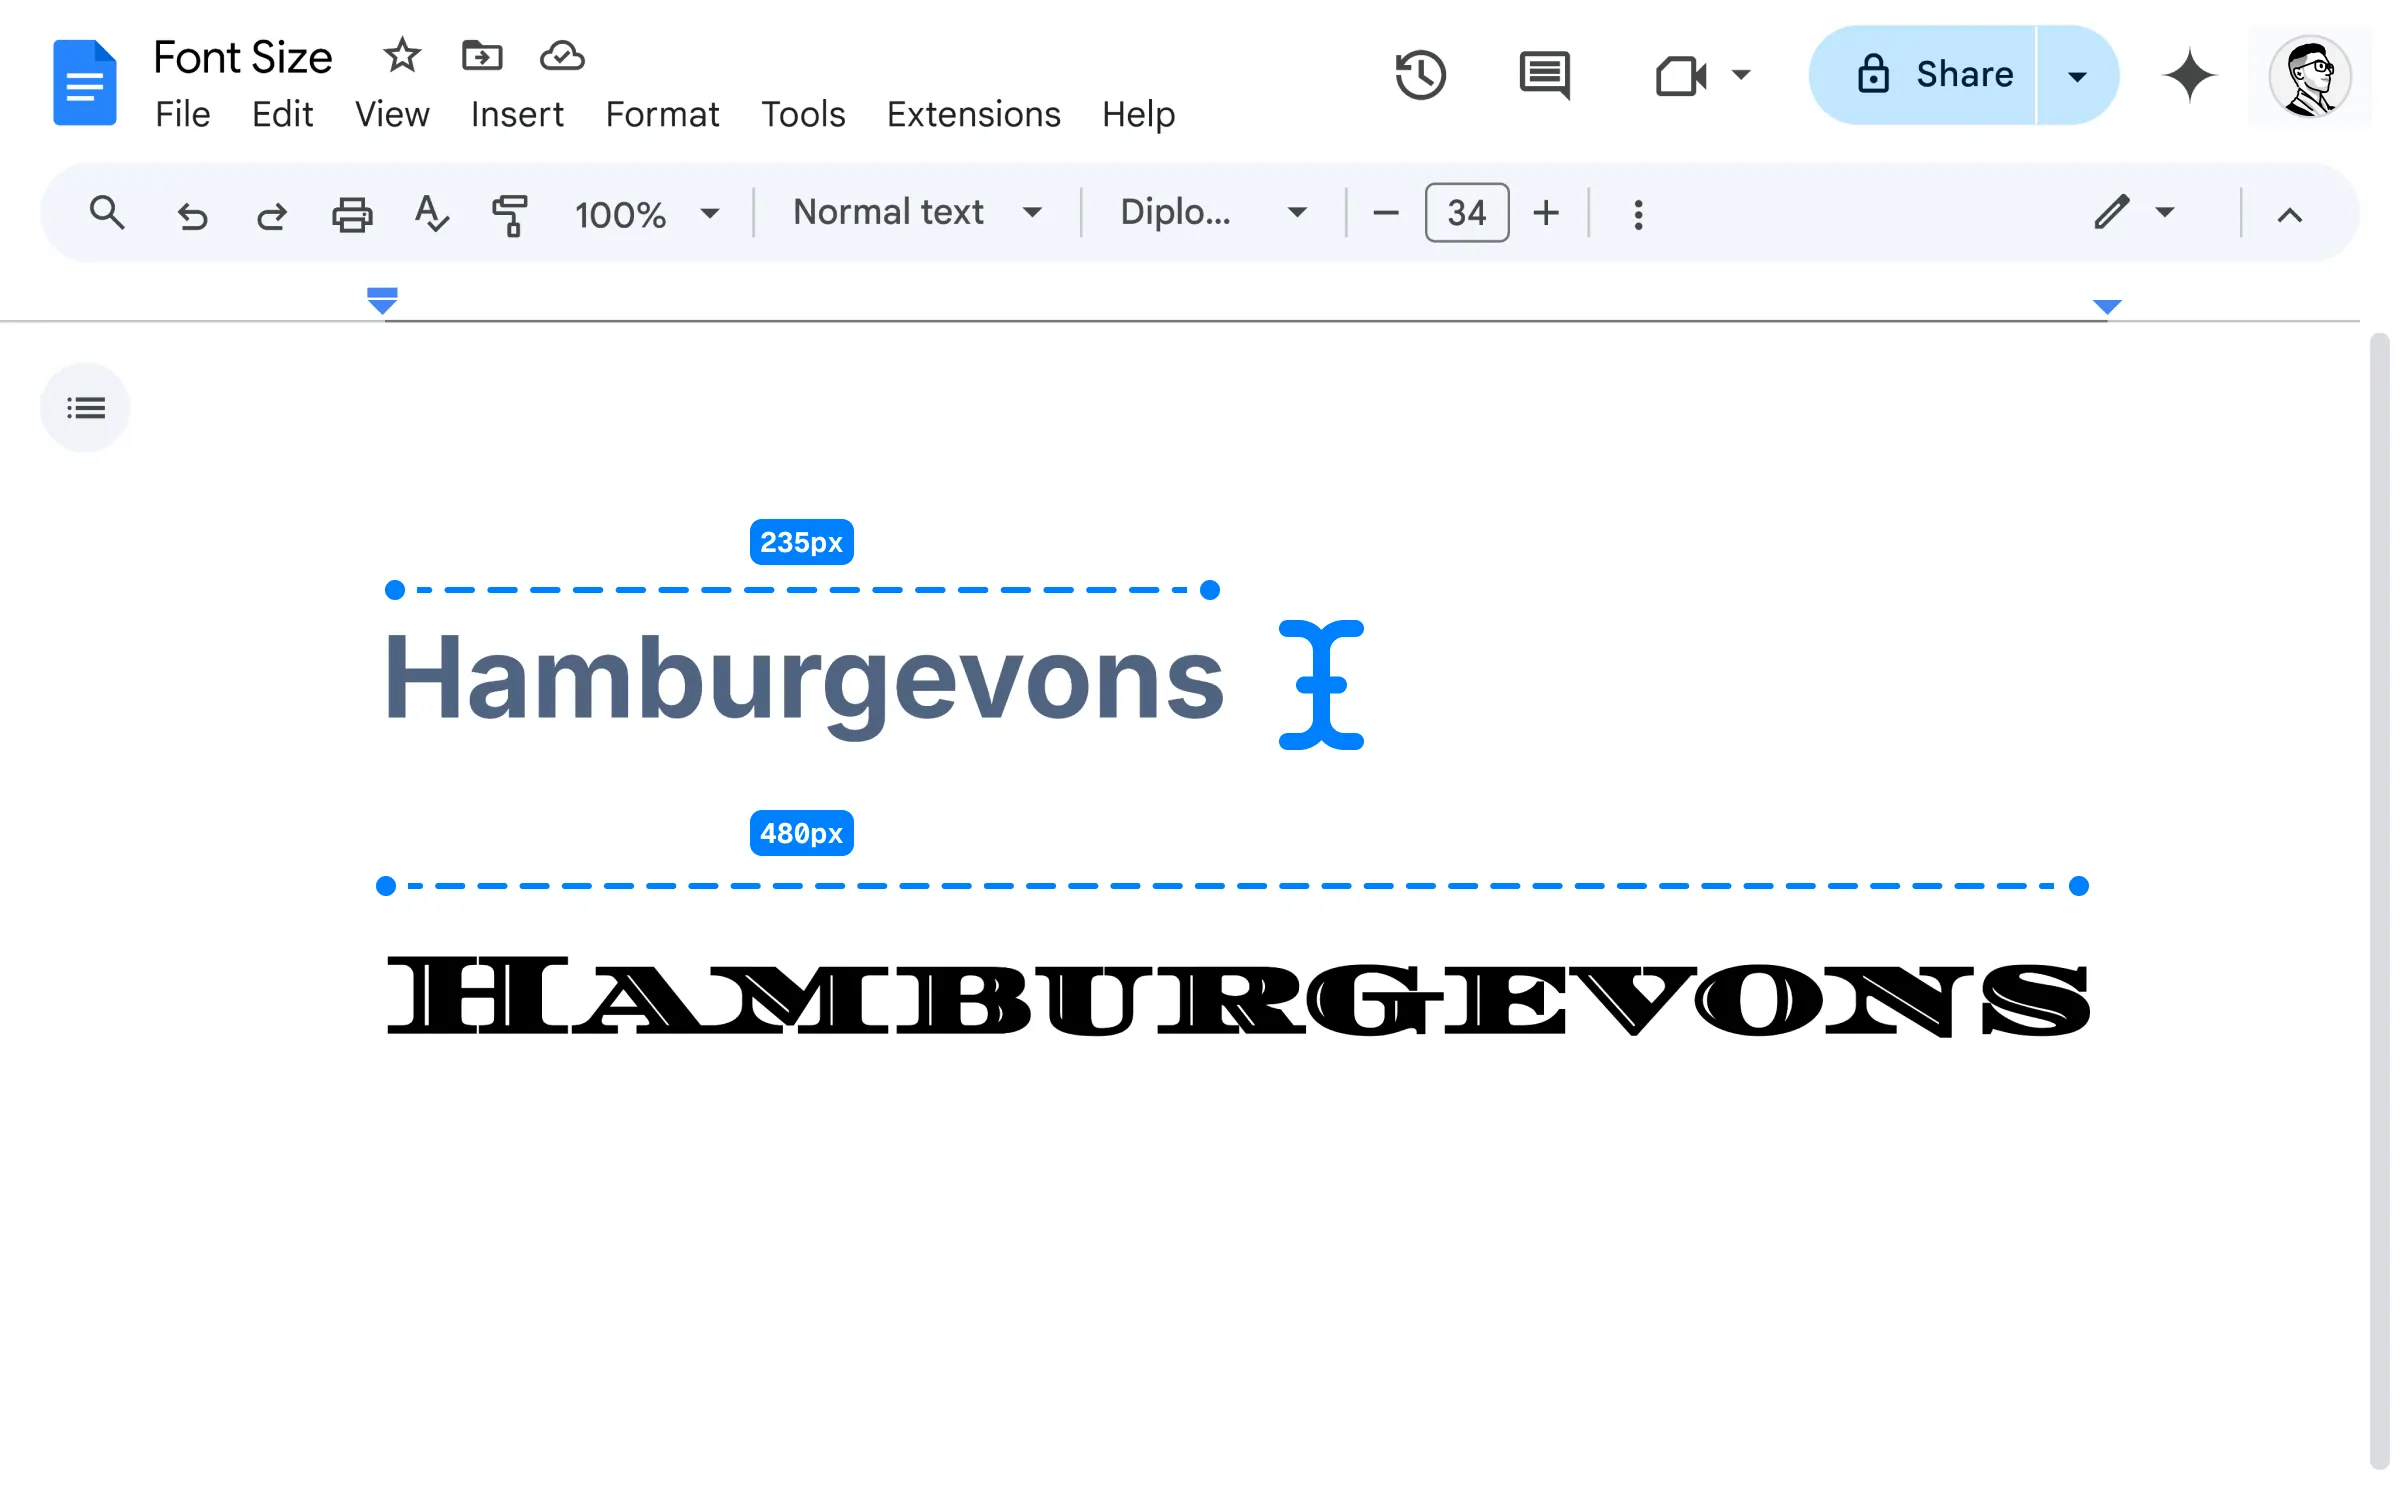Viewport: 2400px width, 1500px height.
Task: Click the More options three-dot menu
Action: [1636, 213]
